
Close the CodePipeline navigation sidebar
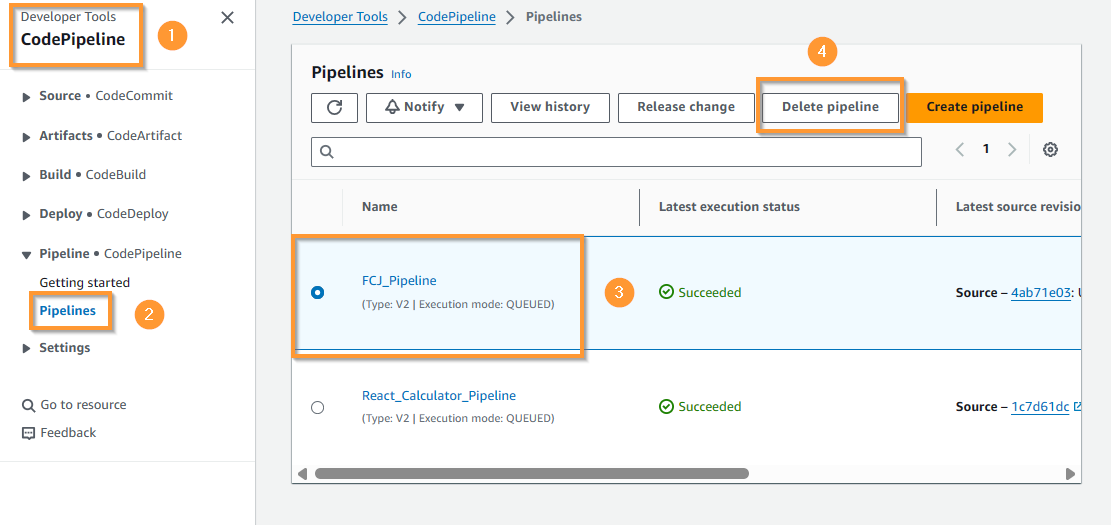click(x=227, y=18)
